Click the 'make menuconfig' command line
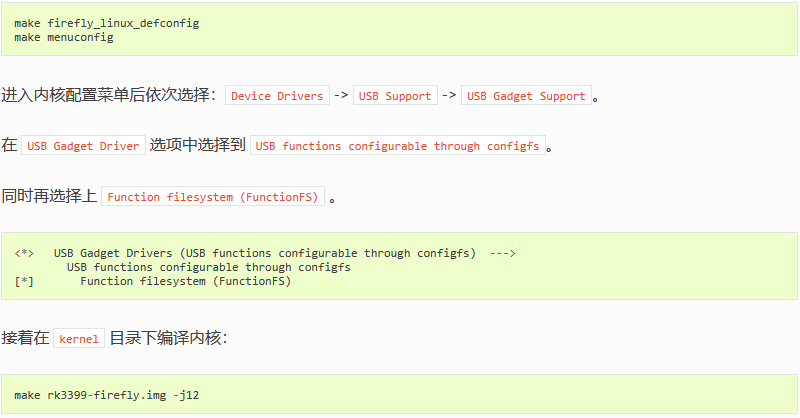 [x=64, y=37]
